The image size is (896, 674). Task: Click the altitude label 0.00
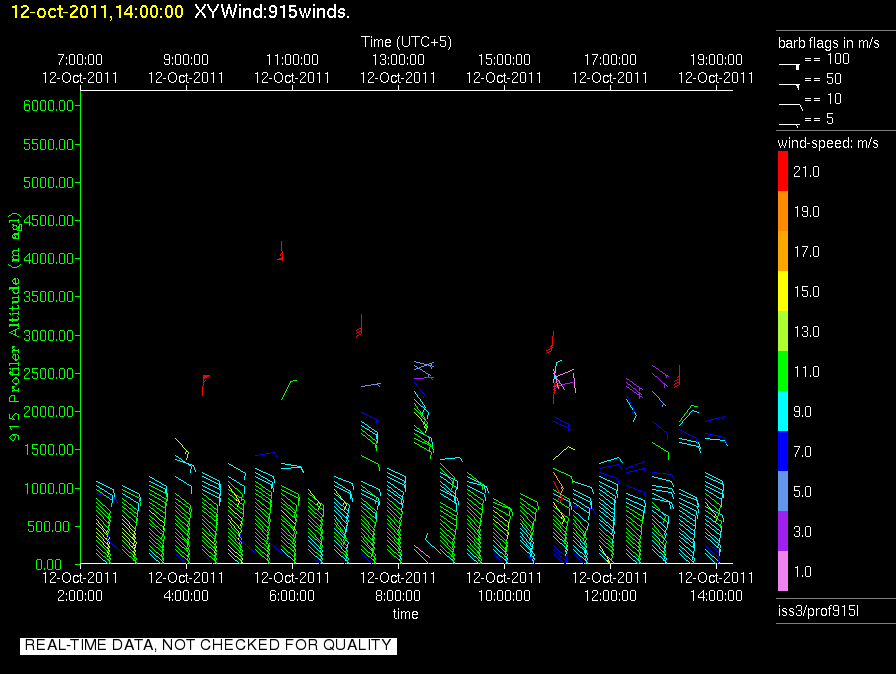(49, 565)
